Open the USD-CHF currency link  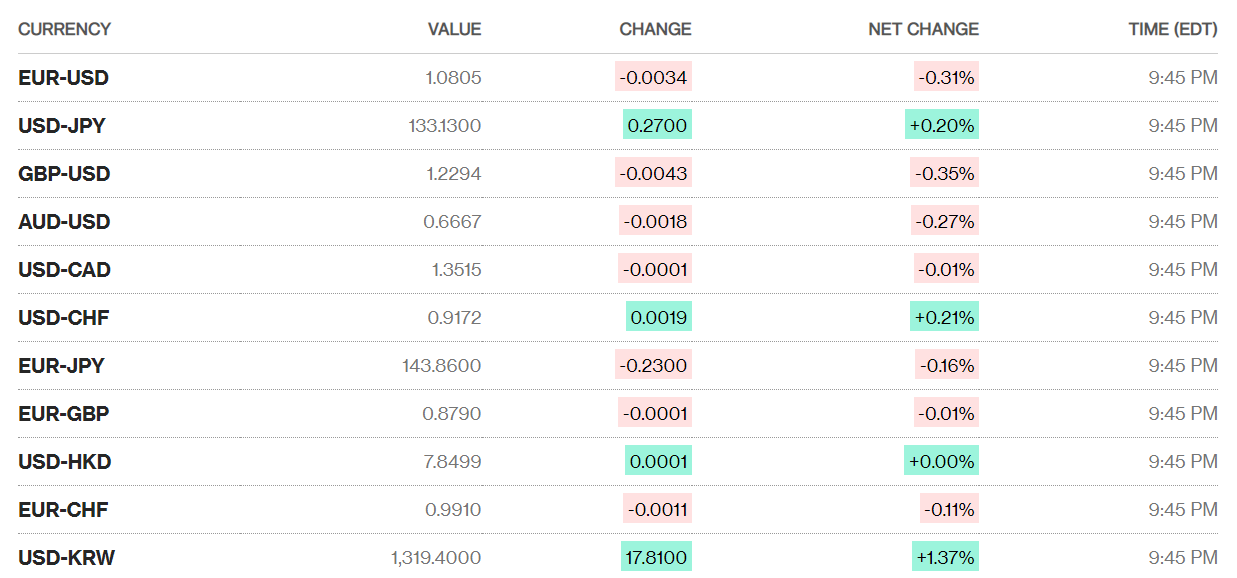[x=64, y=318]
